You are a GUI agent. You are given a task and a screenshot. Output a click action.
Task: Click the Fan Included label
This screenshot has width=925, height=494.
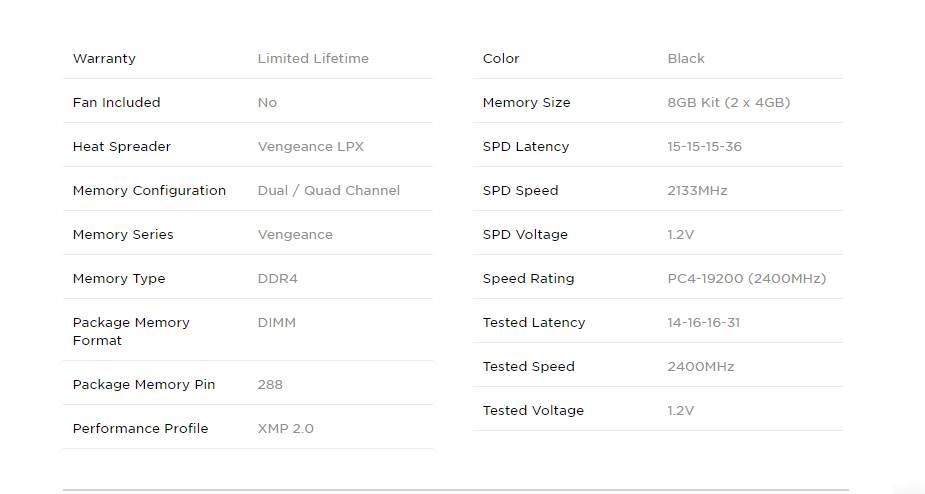(x=117, y=103)
